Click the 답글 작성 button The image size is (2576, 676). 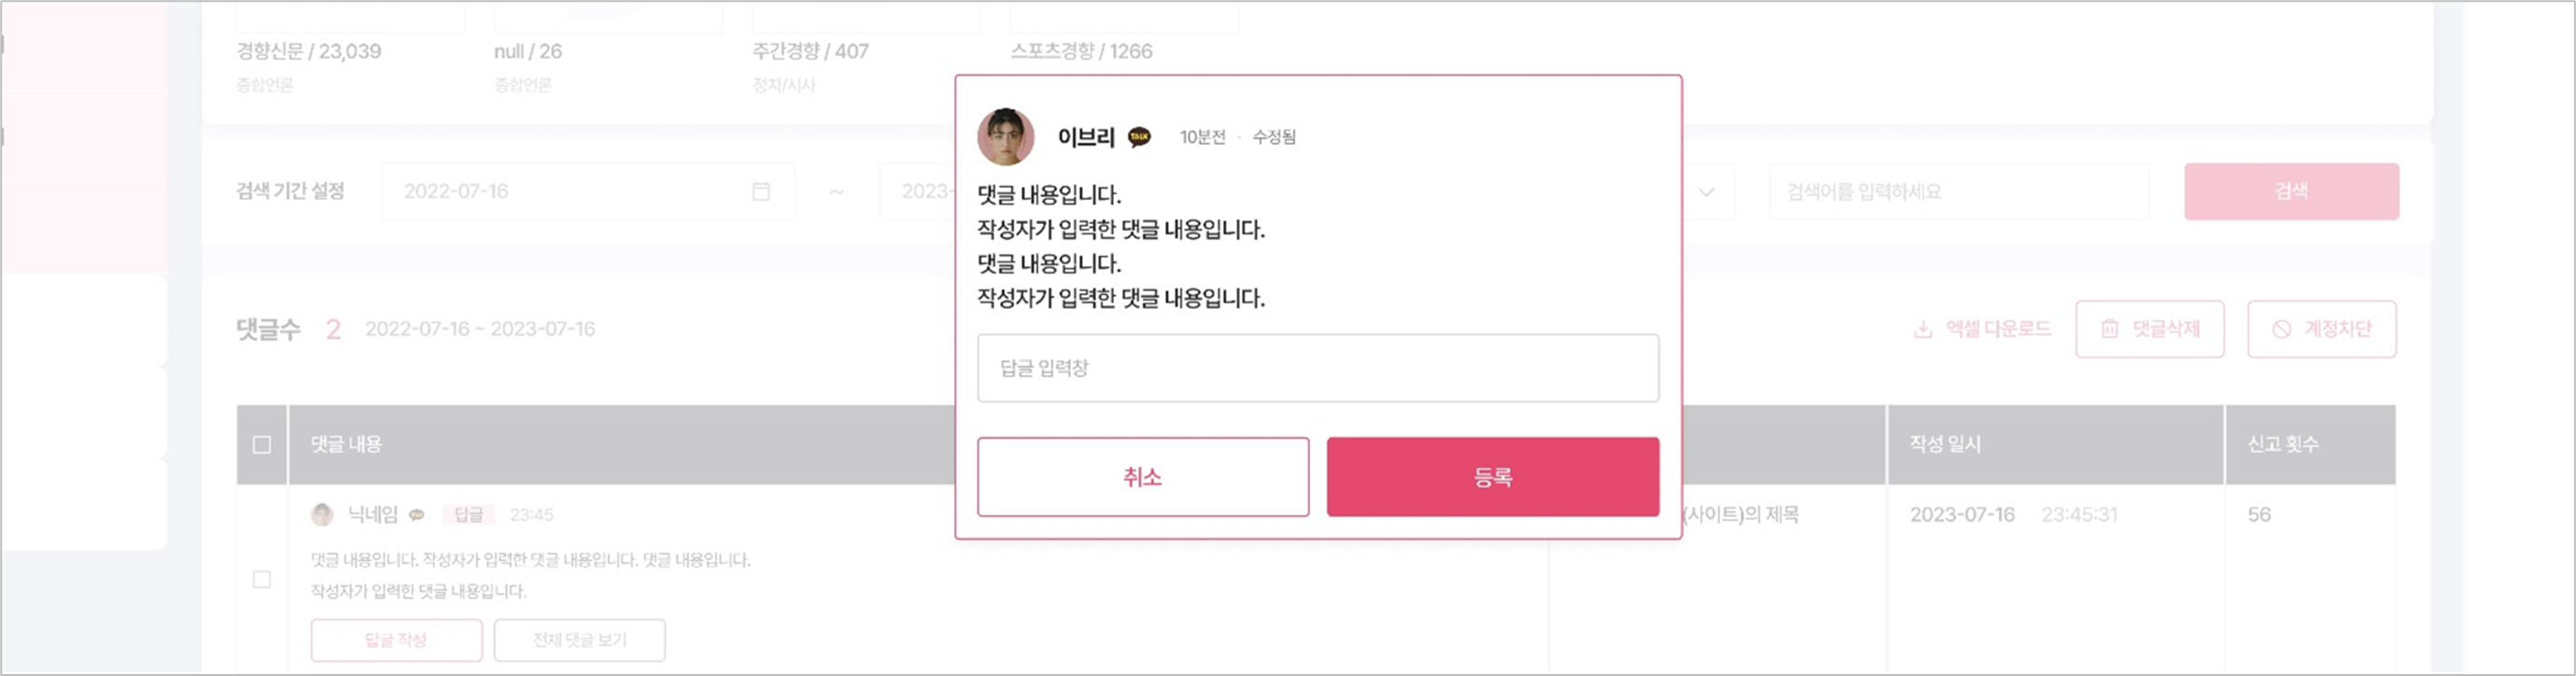396,640
